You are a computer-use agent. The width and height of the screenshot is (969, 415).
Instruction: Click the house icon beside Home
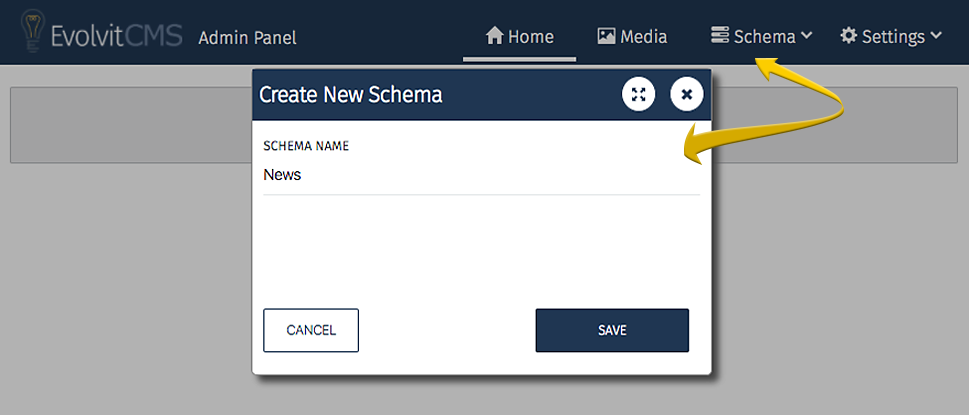494,36
